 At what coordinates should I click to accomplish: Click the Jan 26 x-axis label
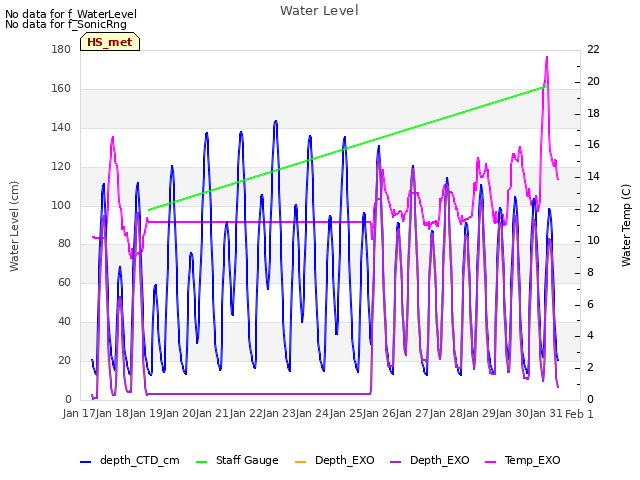click(x=379, y=413)
